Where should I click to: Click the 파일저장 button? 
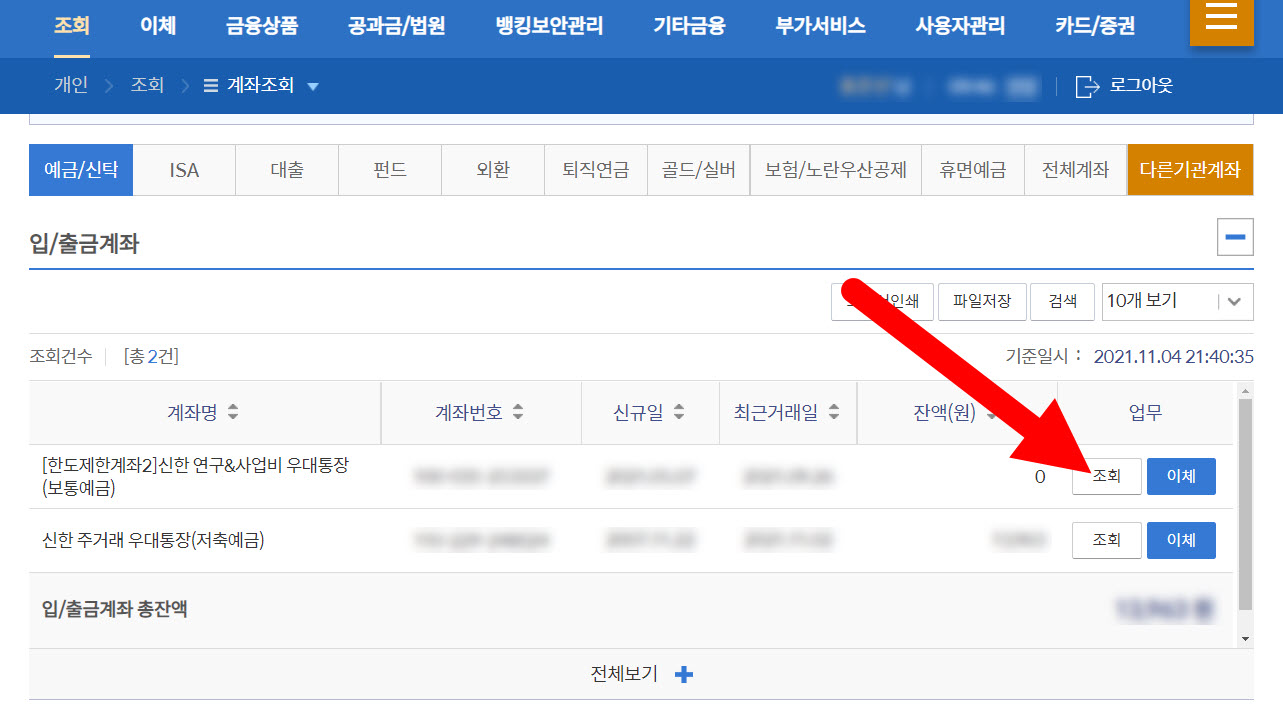tap(982, 301)
